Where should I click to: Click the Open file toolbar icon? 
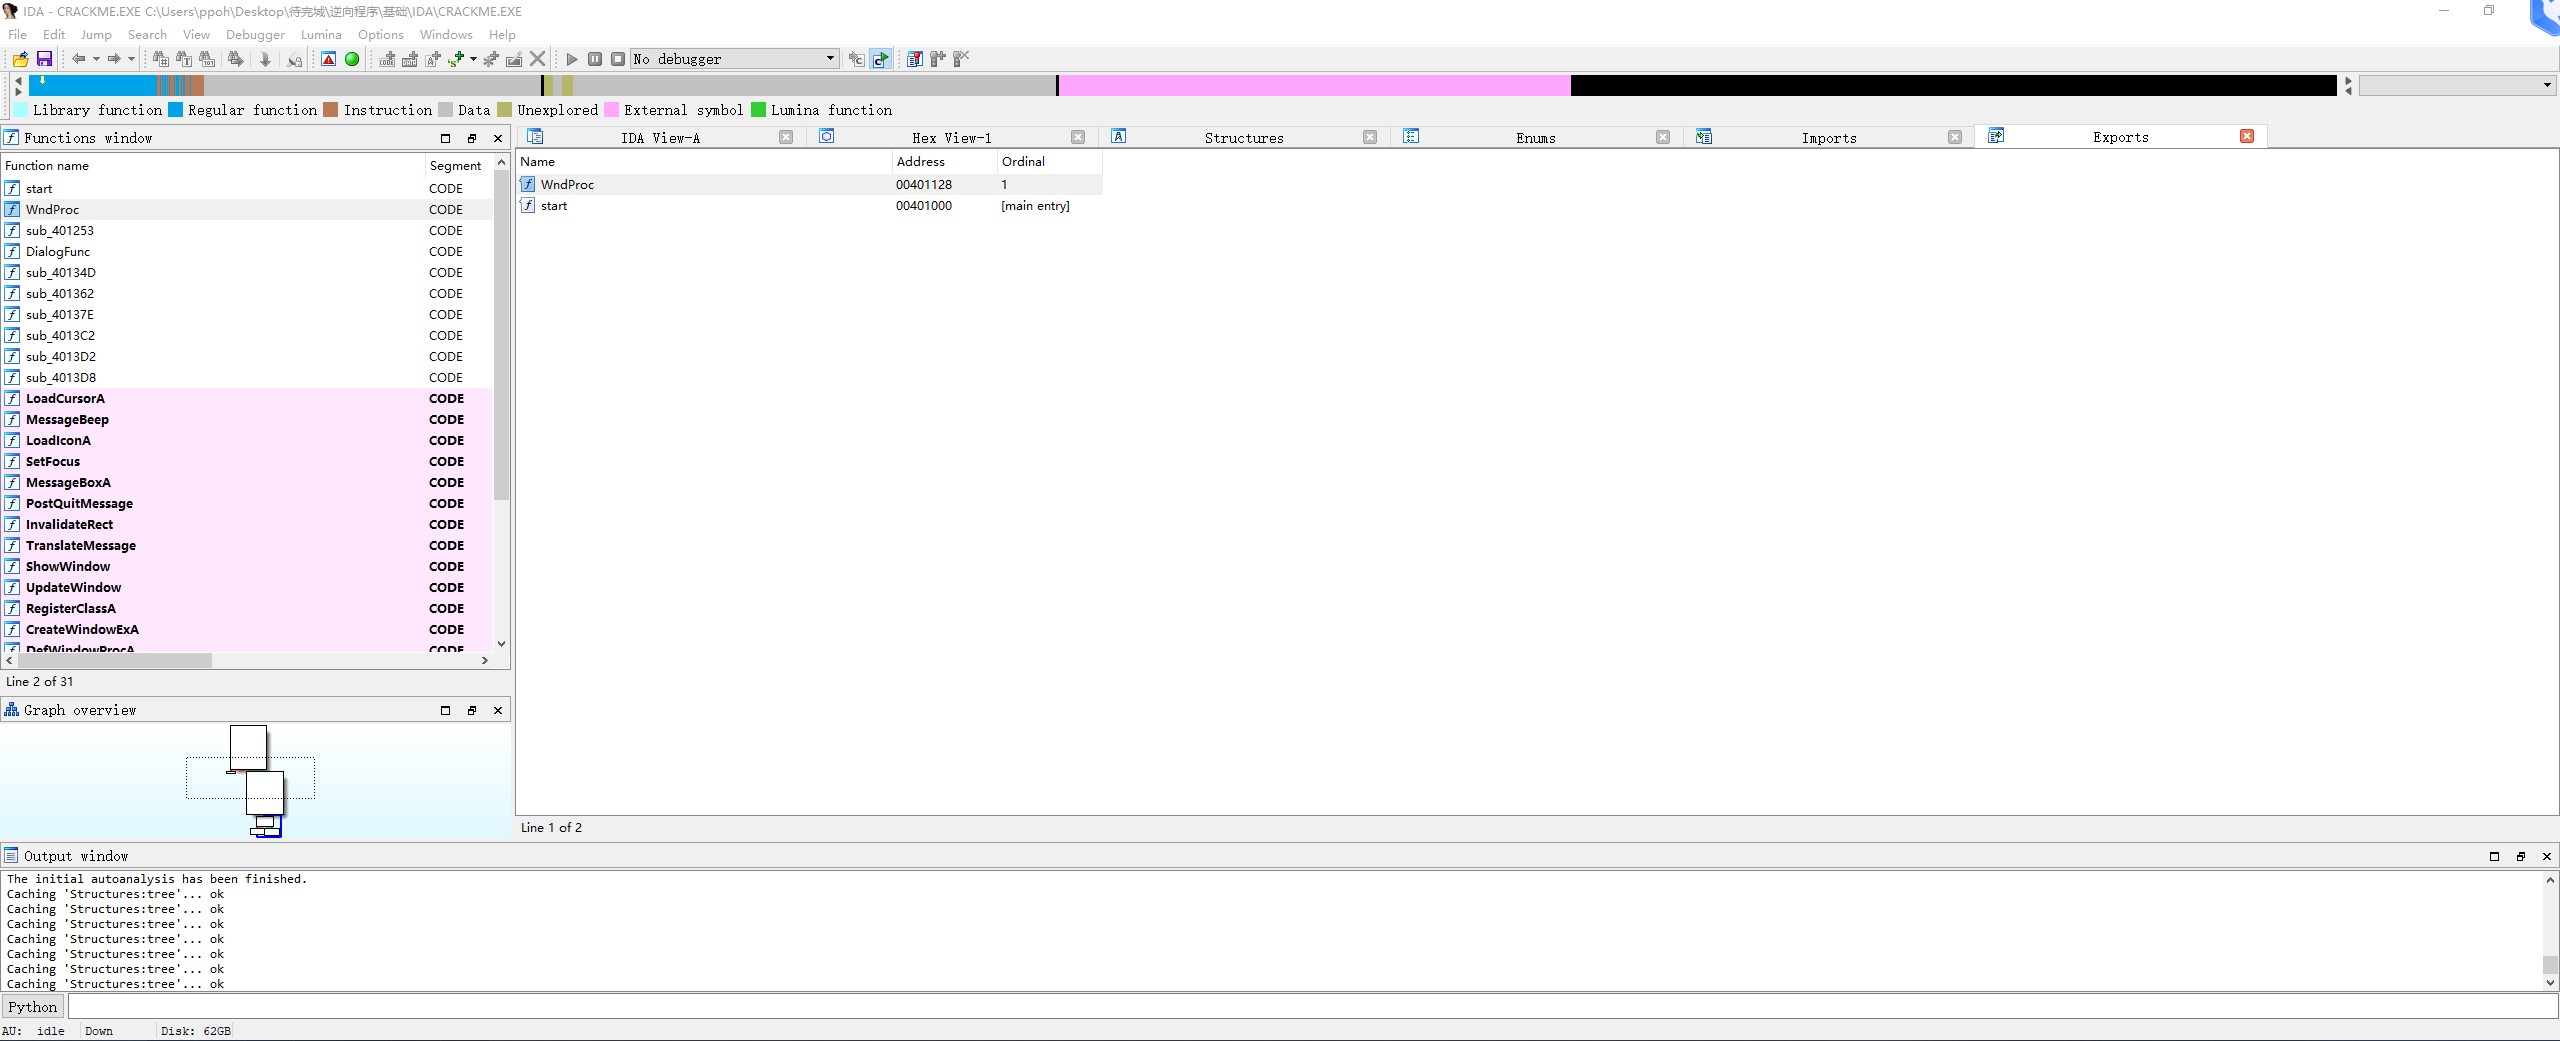[20, 59]
